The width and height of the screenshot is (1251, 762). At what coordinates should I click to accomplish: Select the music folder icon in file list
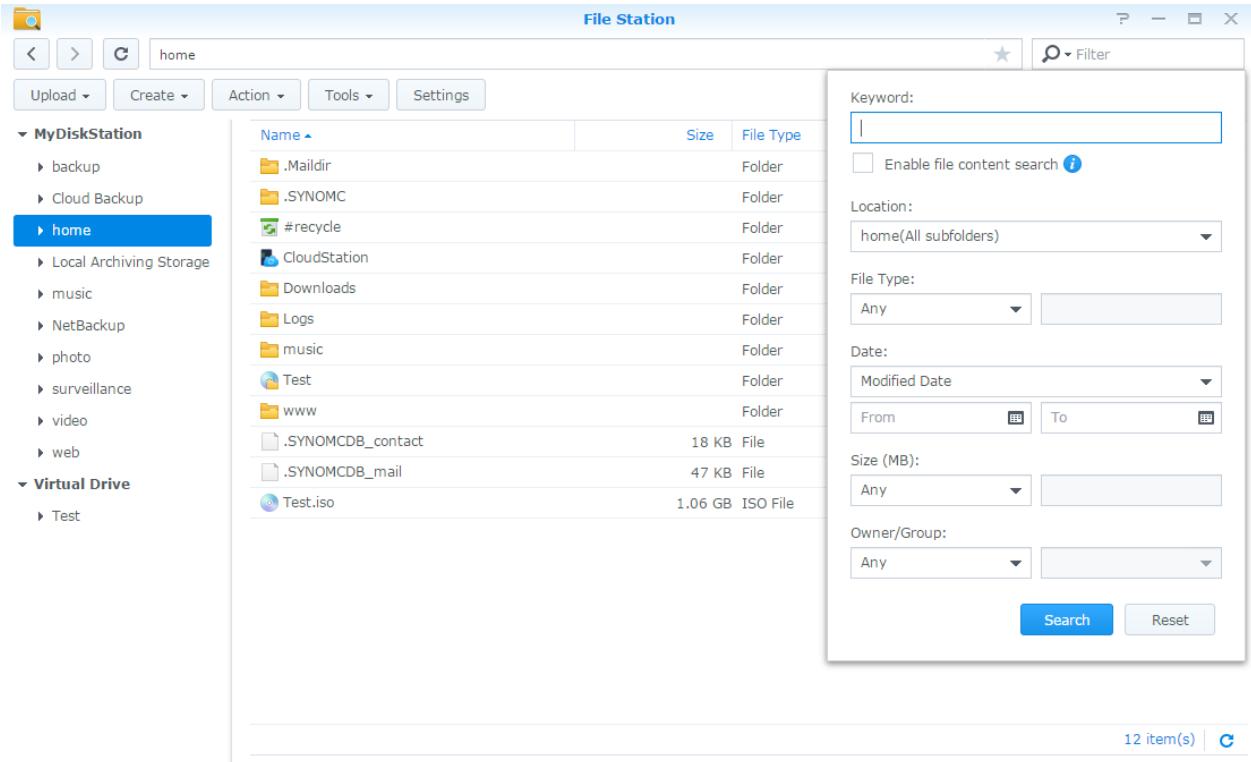(268, 350)
